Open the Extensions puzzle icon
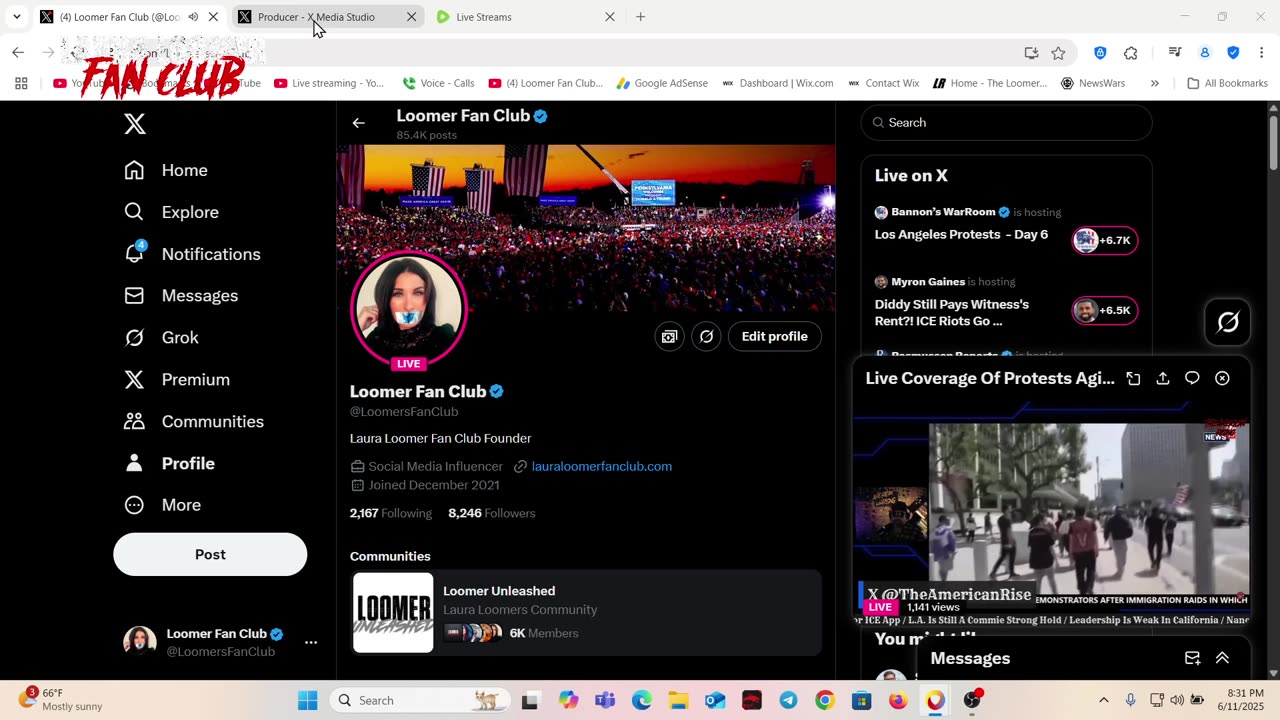This screenshot has width=1280, height=720. tap(1131, 53)
